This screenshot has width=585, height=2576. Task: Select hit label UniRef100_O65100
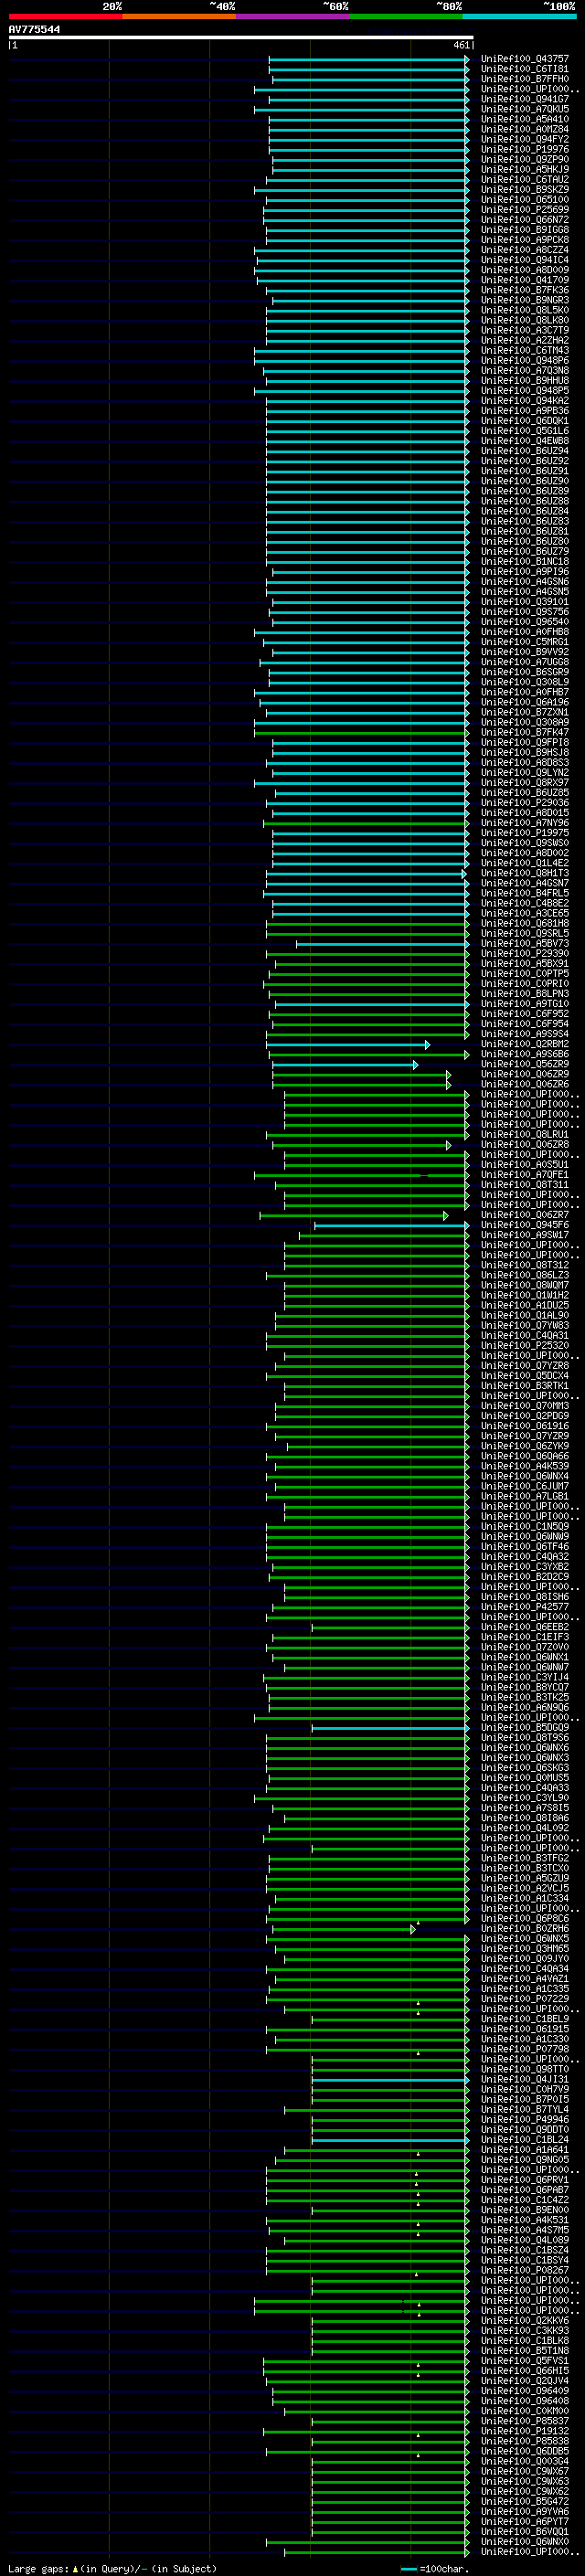(524, 200)
